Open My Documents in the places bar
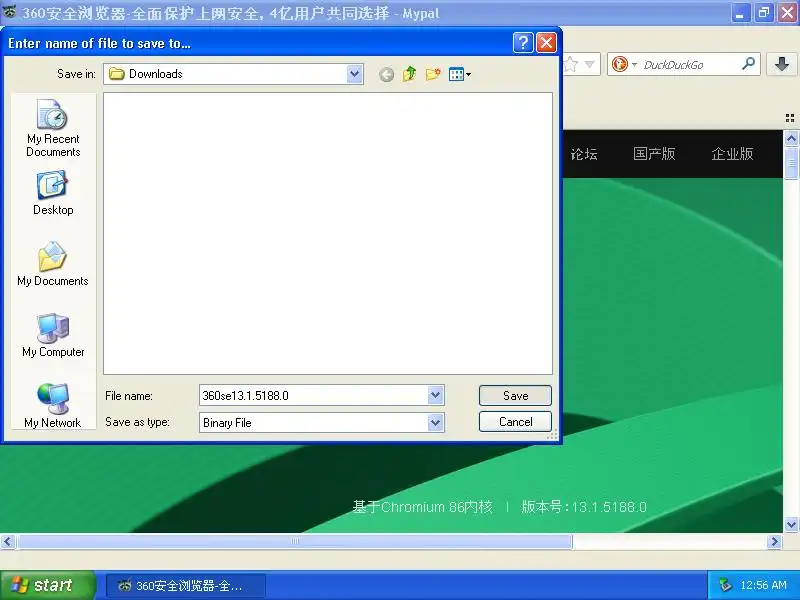 pos(53,264)
